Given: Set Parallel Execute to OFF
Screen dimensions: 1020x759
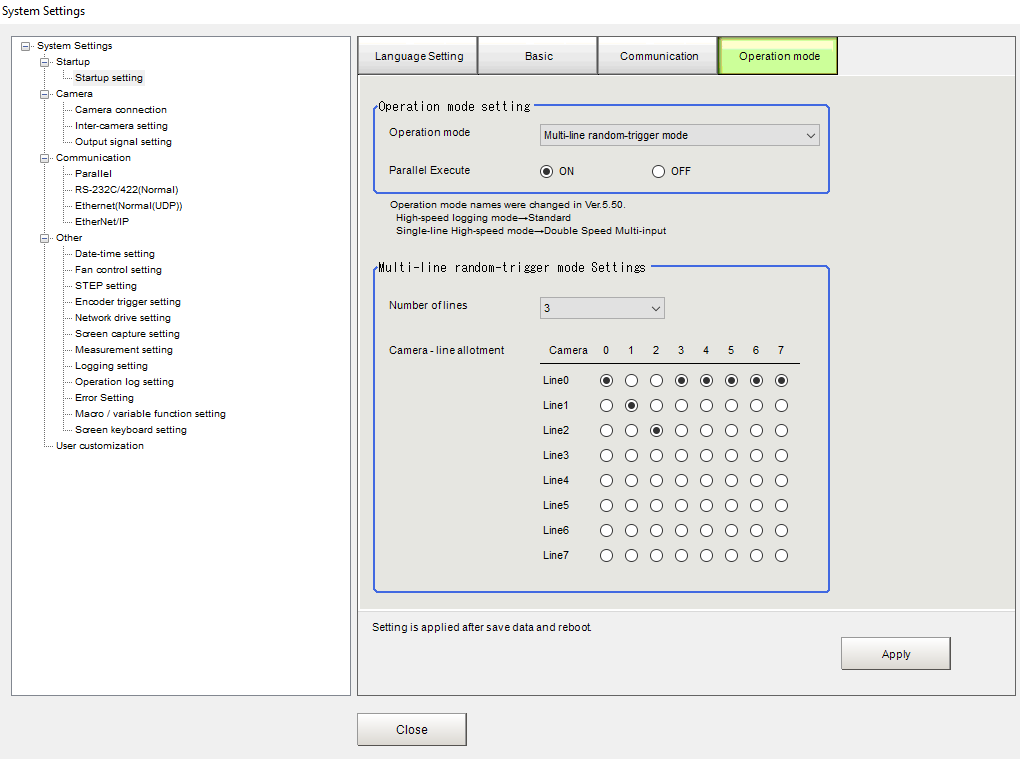Looking at the screenshot, I should tap(658, 171).
